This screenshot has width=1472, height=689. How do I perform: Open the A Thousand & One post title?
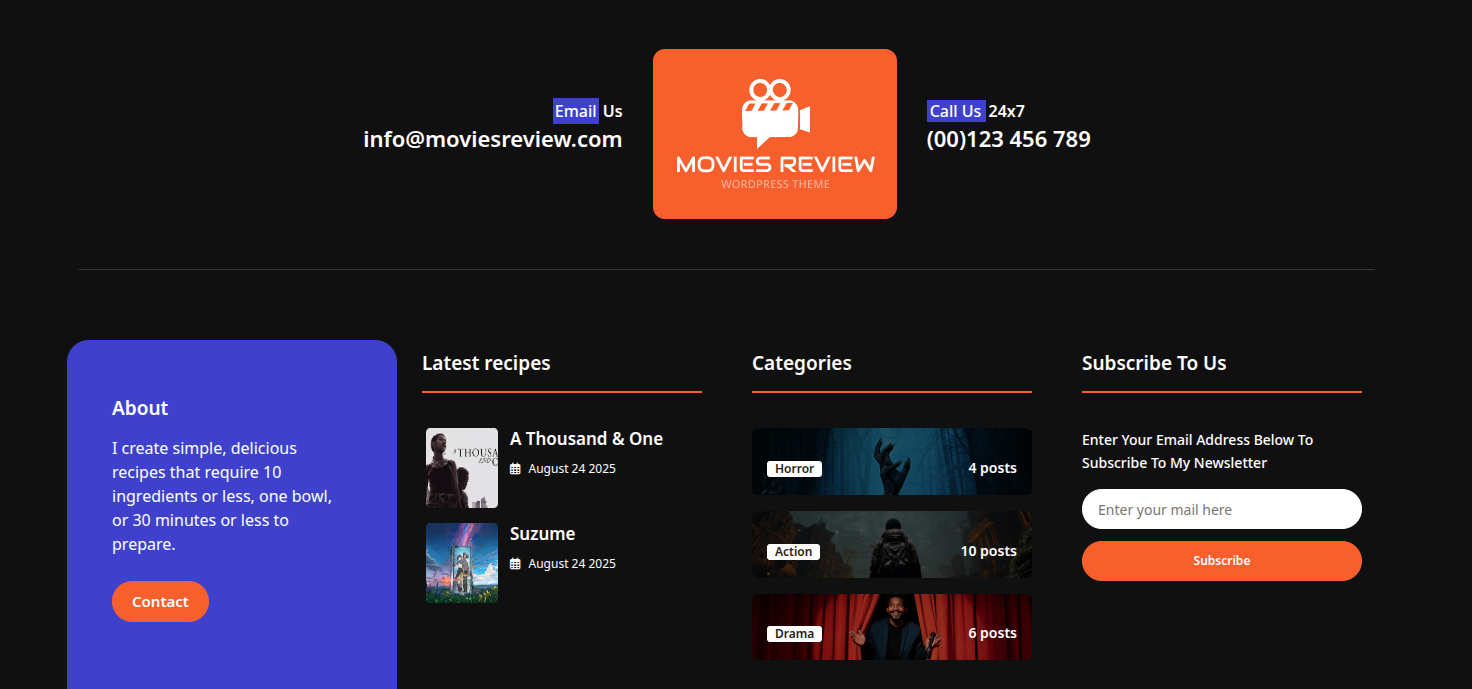point(586,439)
